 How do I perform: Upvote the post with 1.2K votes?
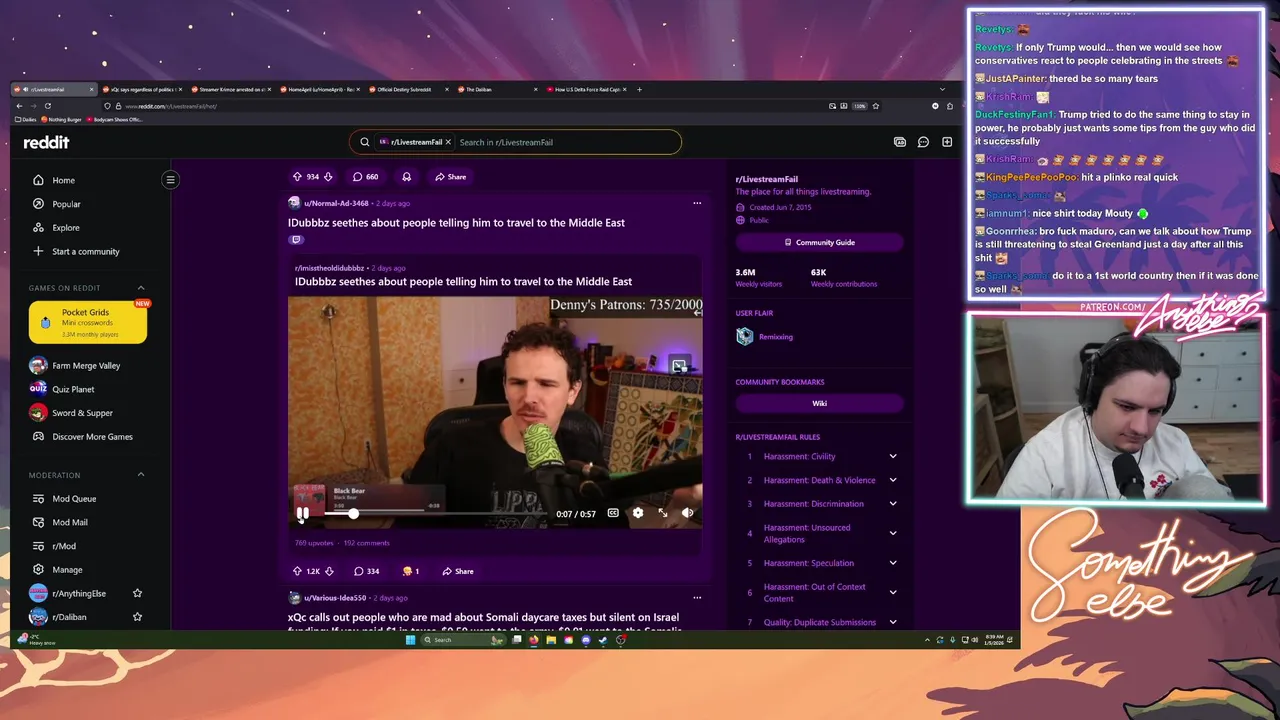297,571
